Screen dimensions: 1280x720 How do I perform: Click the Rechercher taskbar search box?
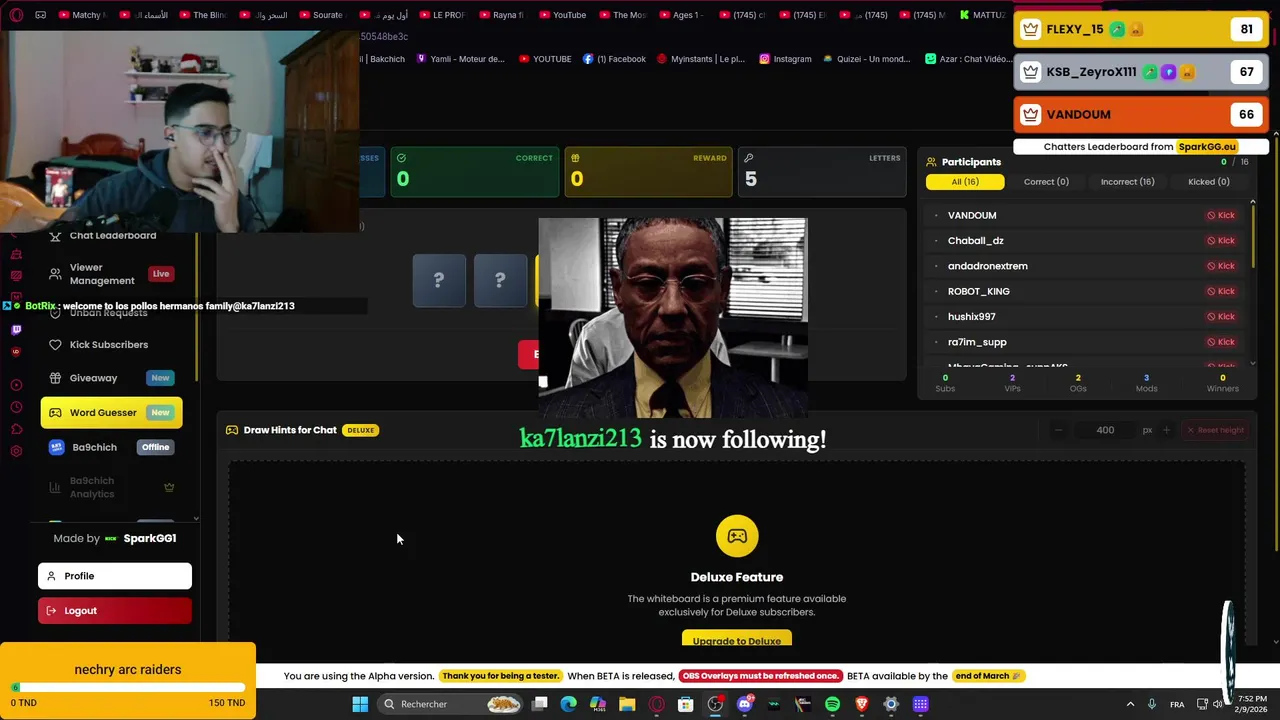[x=452, y=704]
